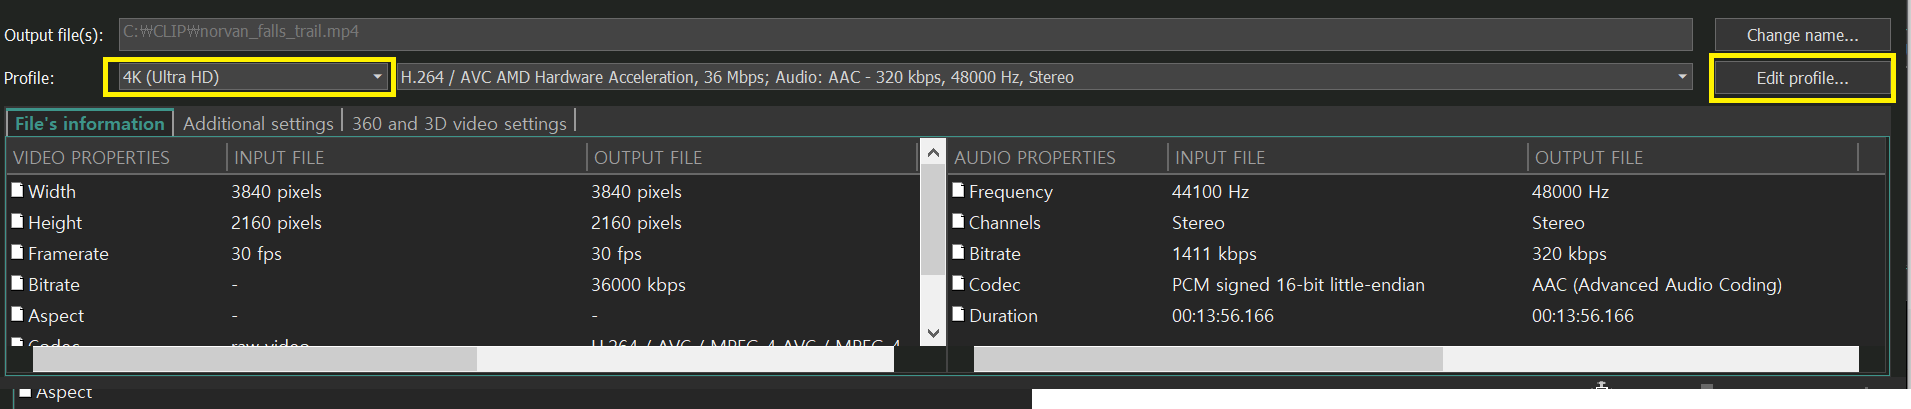Click the page icon beside Framerate
Screen dimensions: 1911x409
click(17, 252)
